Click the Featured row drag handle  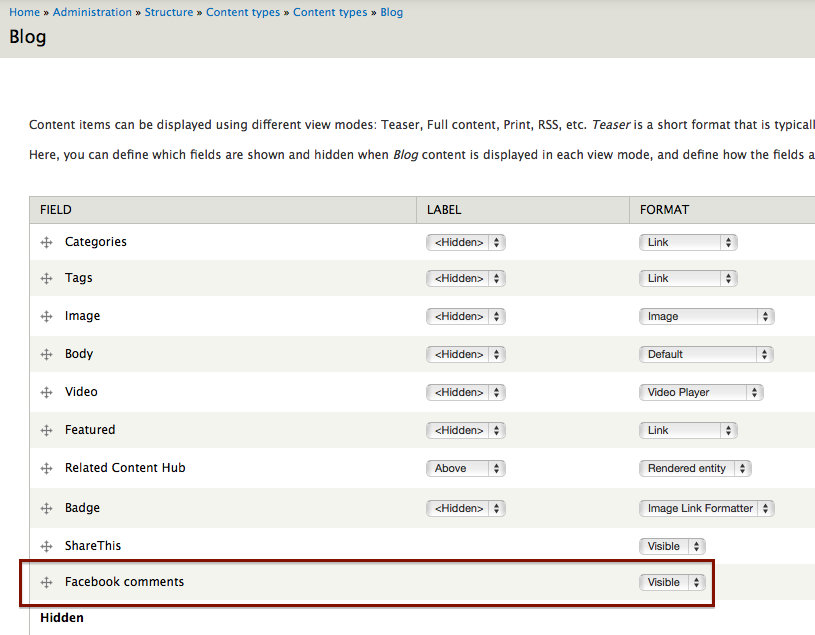coord(46,431)
